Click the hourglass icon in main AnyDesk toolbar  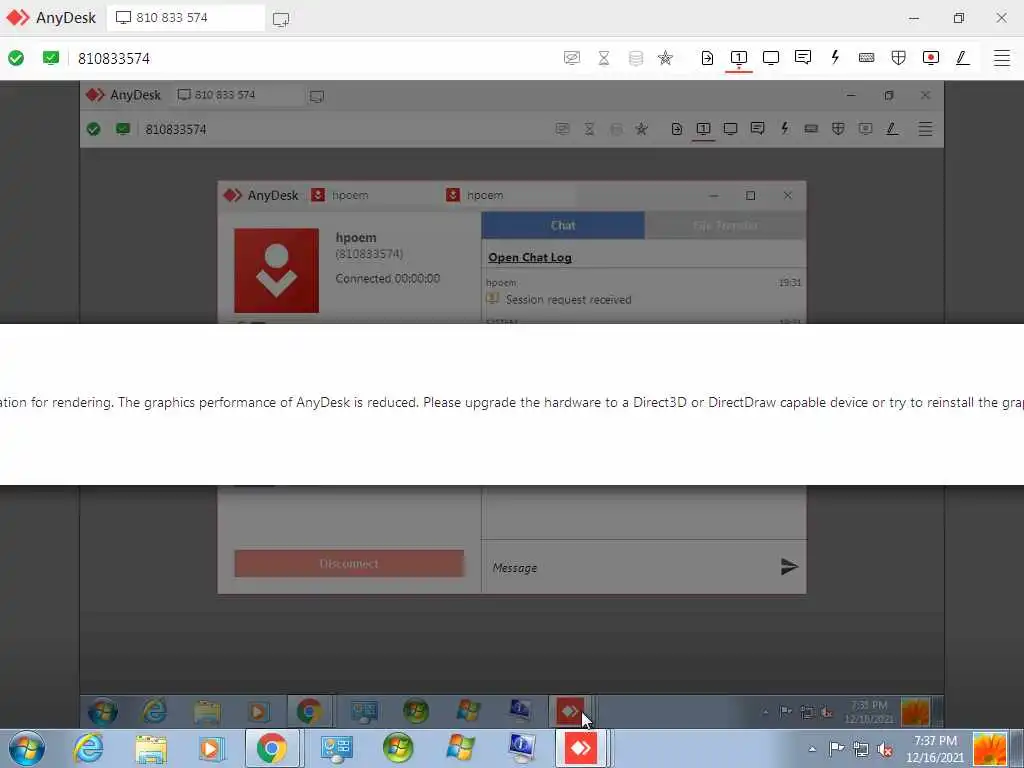604,58
